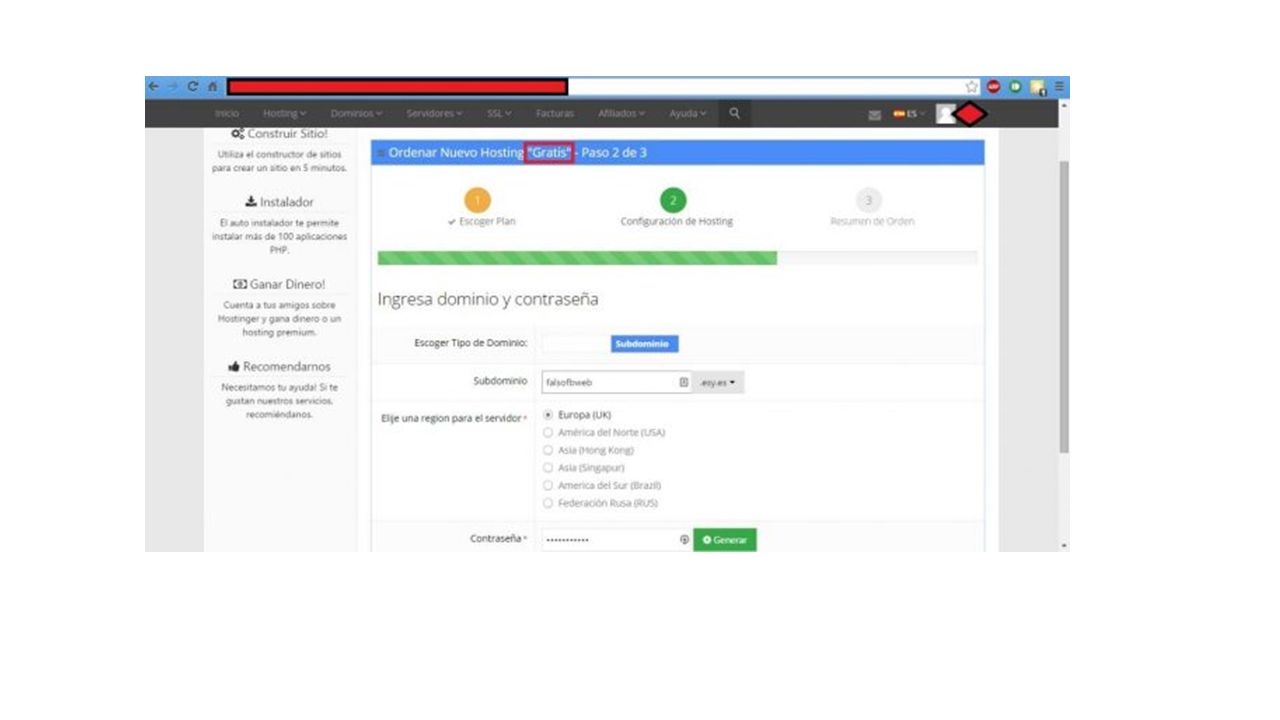Open the .esy.es domain suffix dropdown
This screenshot has height=720, width=1280.
[718, 382]
